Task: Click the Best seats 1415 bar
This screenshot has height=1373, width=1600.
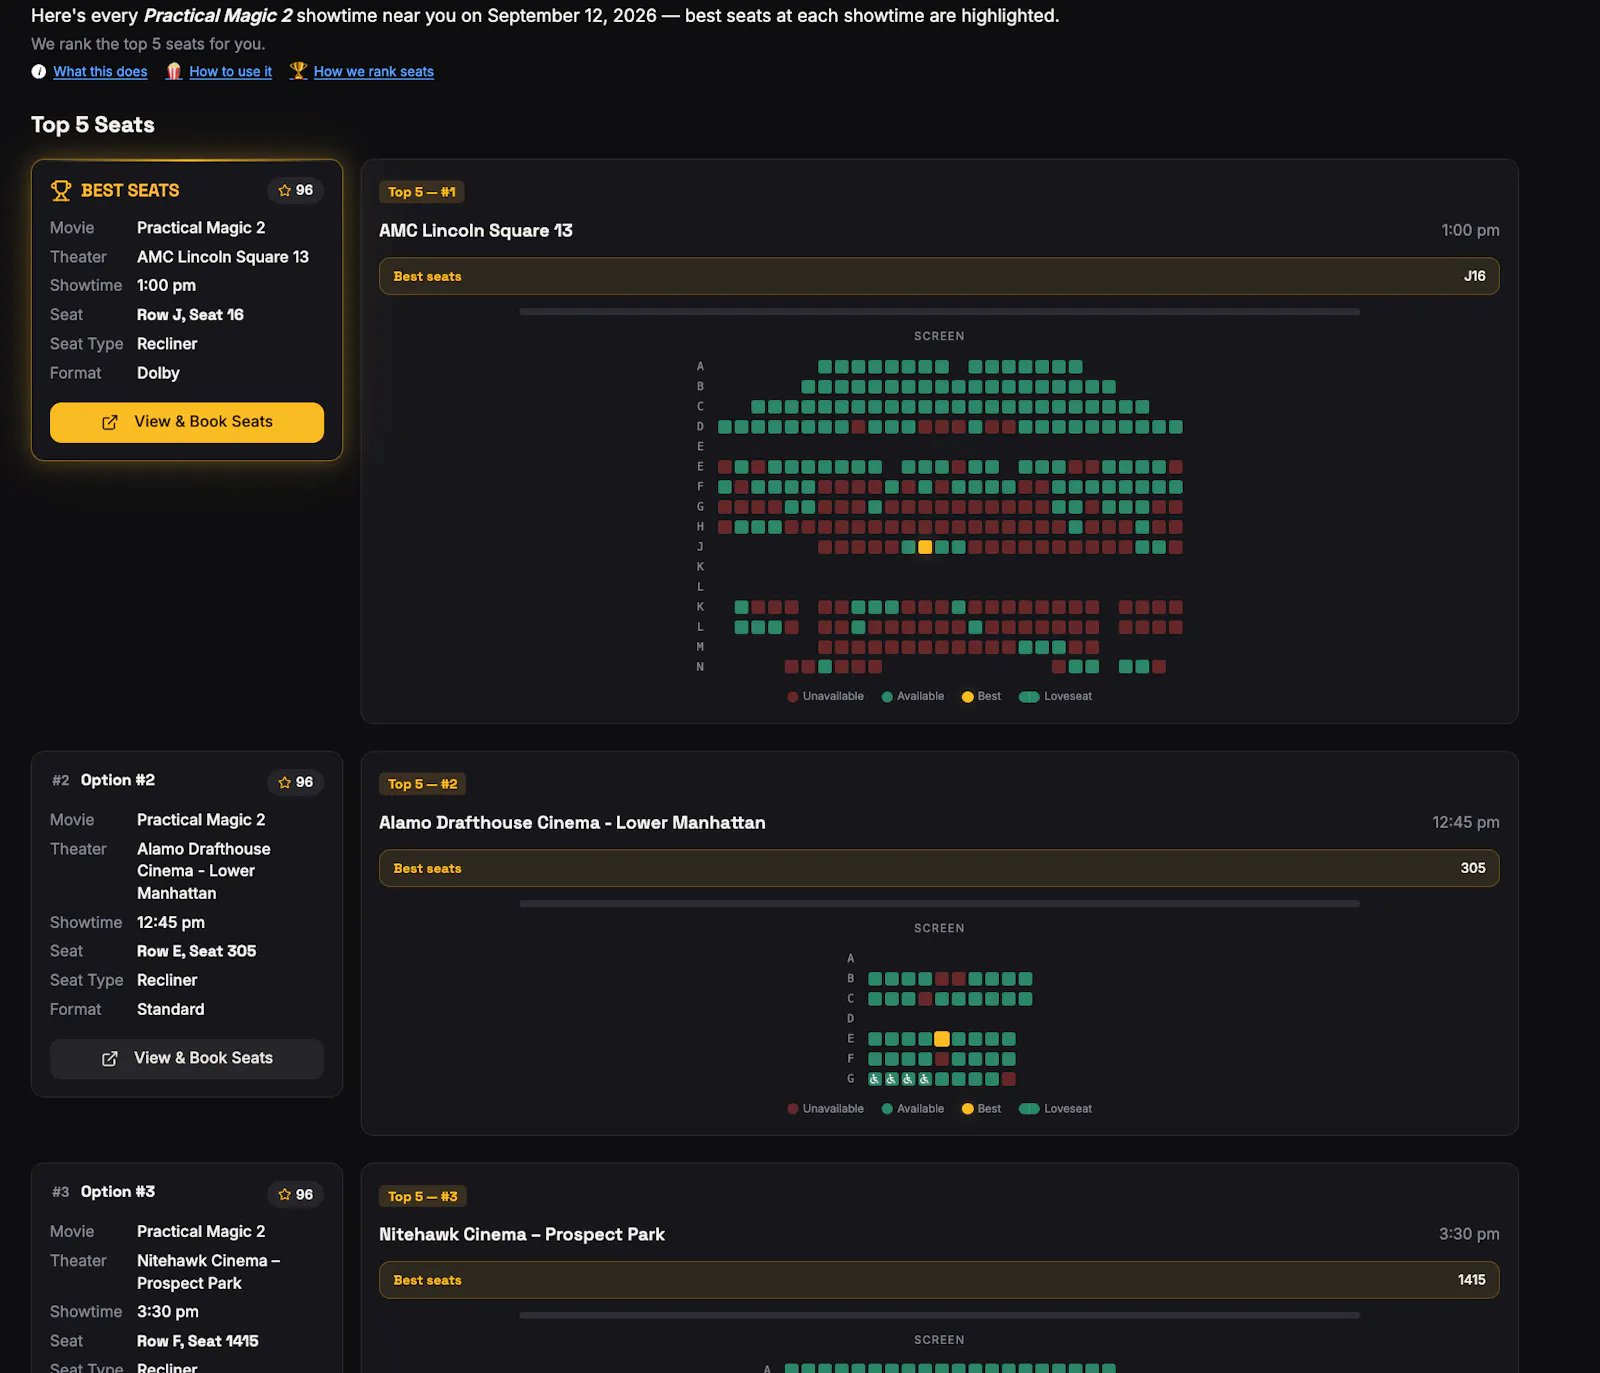Action: [x=939, y=1280]
